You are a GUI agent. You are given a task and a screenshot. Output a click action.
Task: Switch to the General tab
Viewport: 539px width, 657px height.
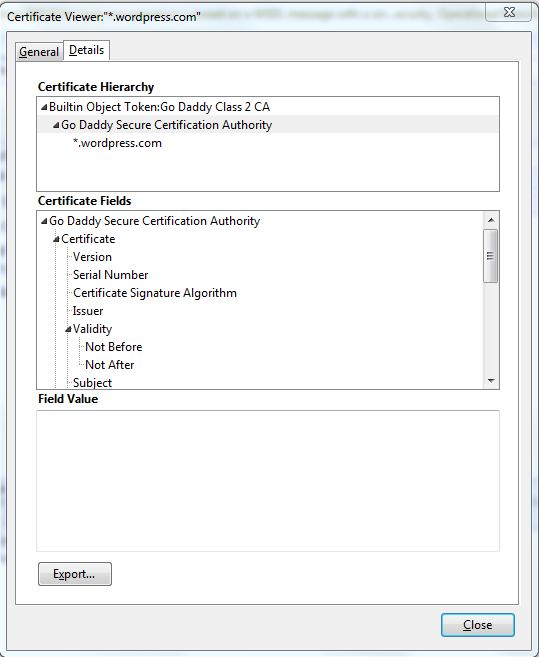[x=39, y=52]
